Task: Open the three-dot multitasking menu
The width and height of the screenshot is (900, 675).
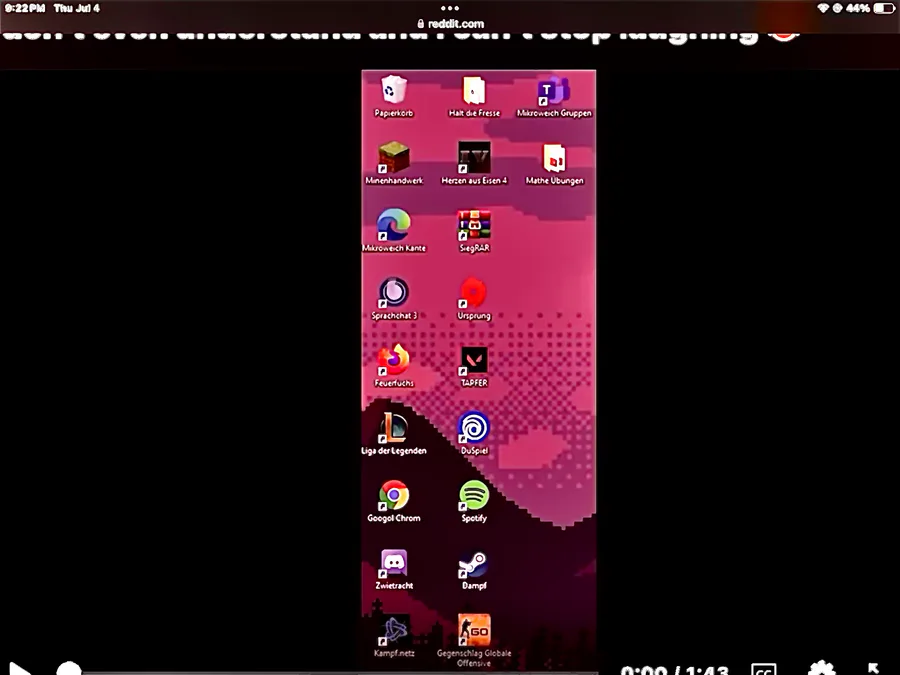Action: [450, 8]
